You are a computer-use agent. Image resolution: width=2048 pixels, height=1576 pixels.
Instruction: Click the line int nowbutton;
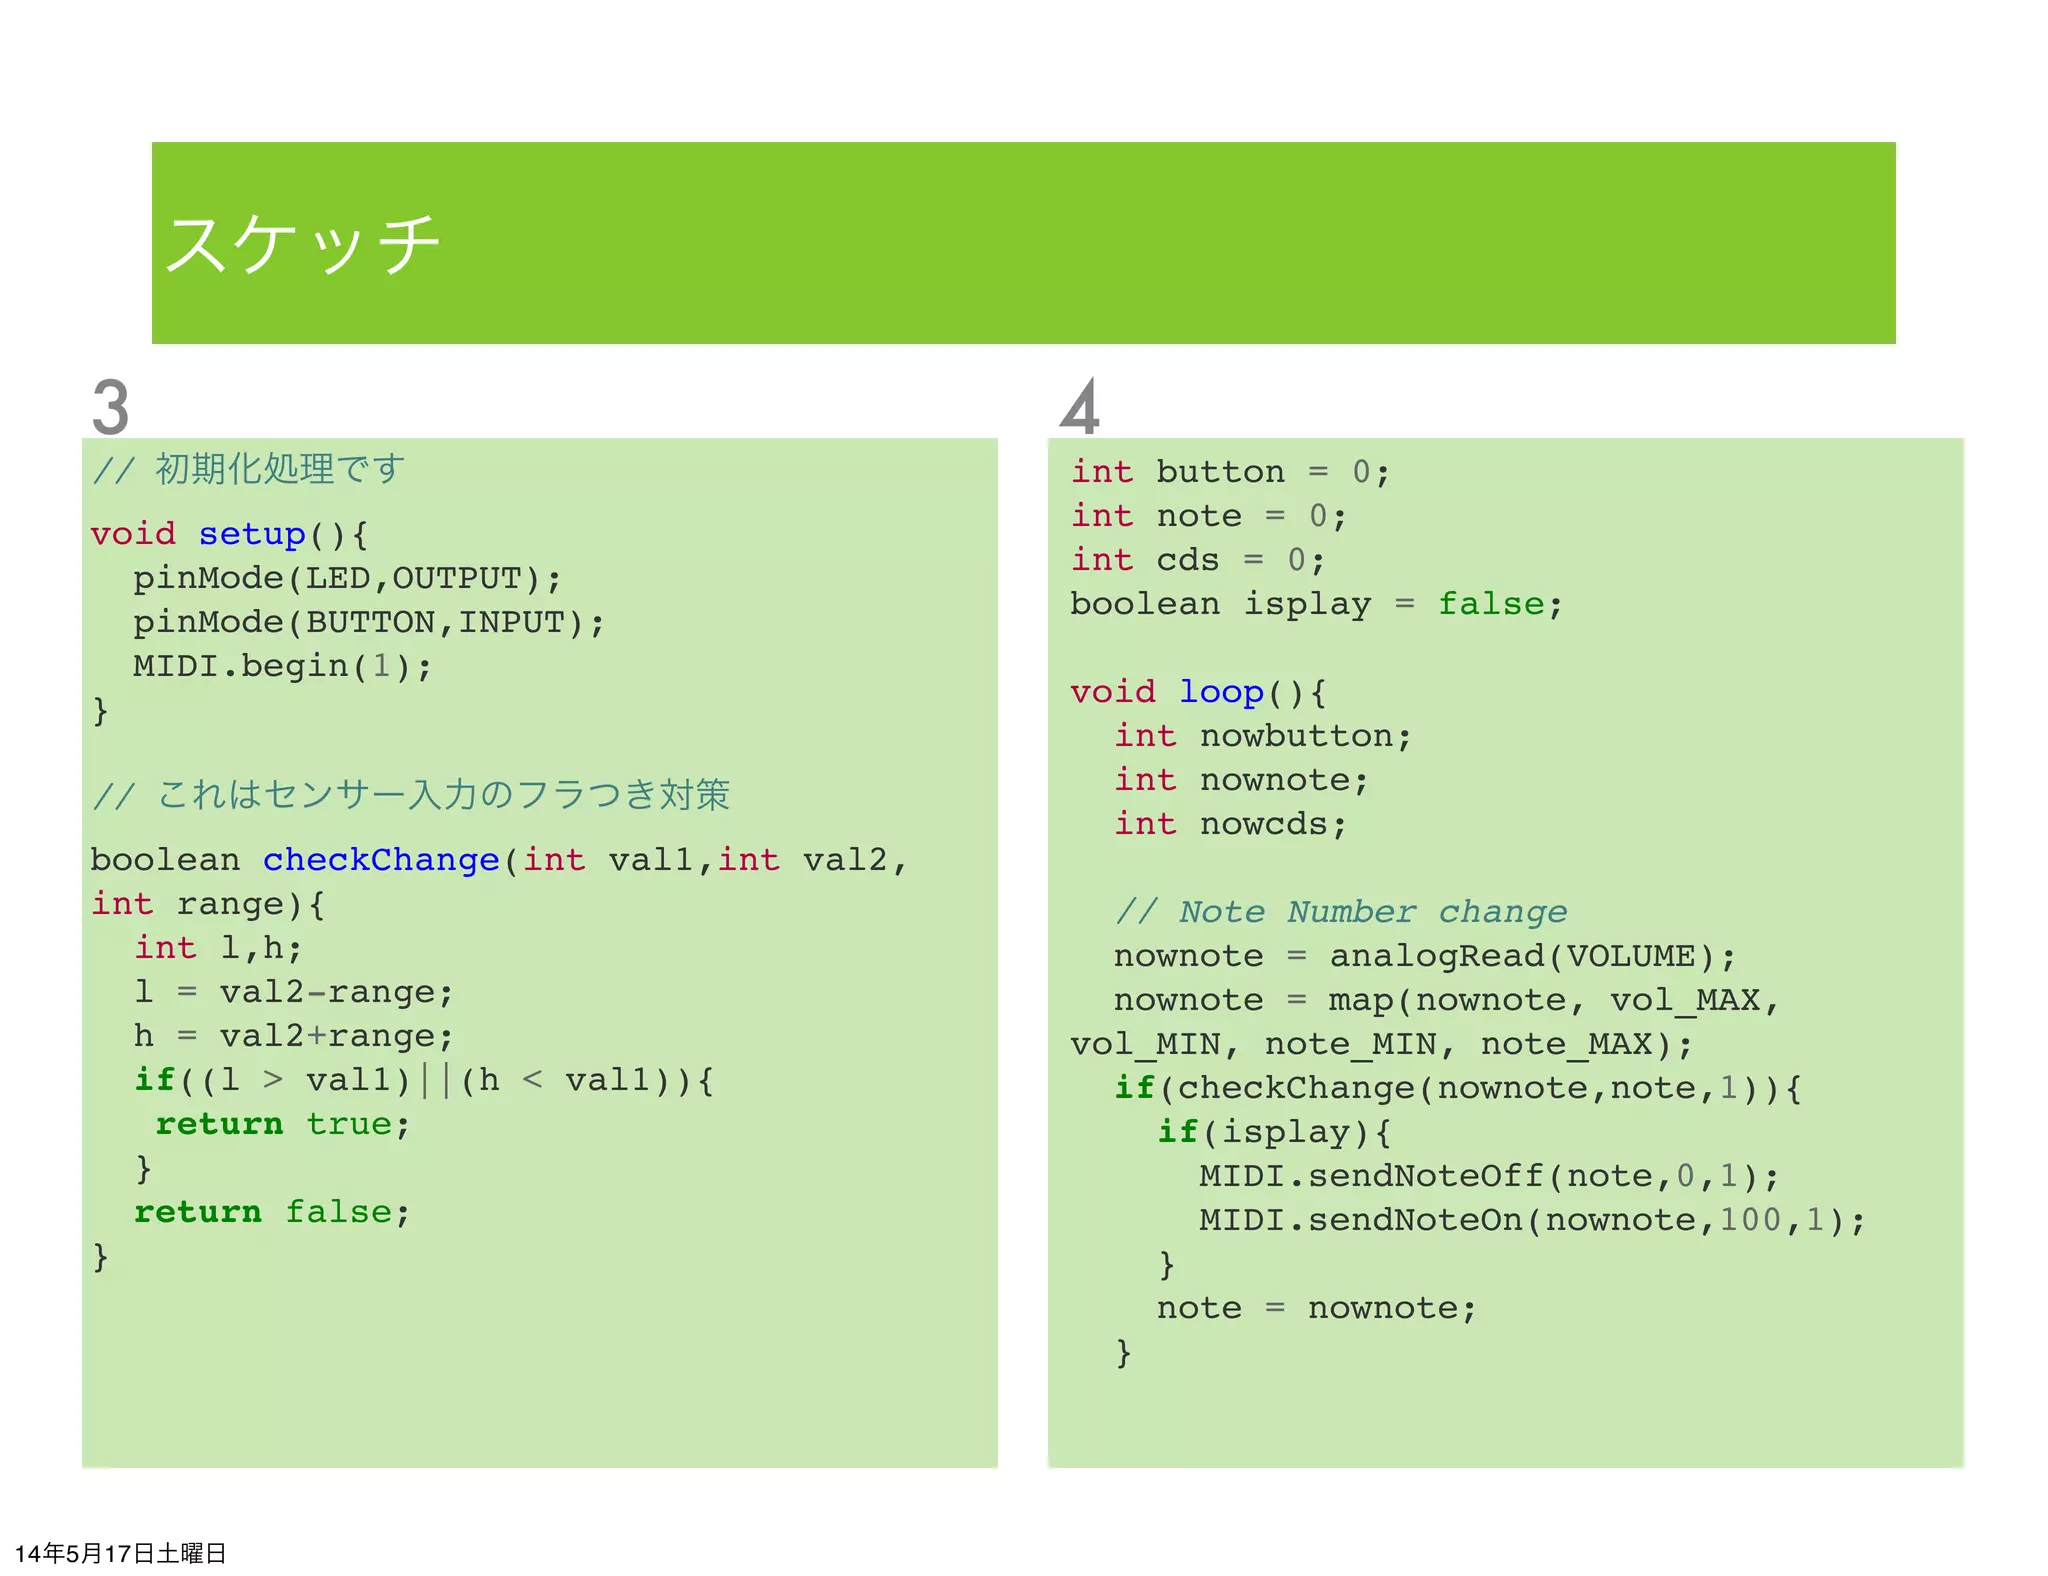(x=1262, y=736)
